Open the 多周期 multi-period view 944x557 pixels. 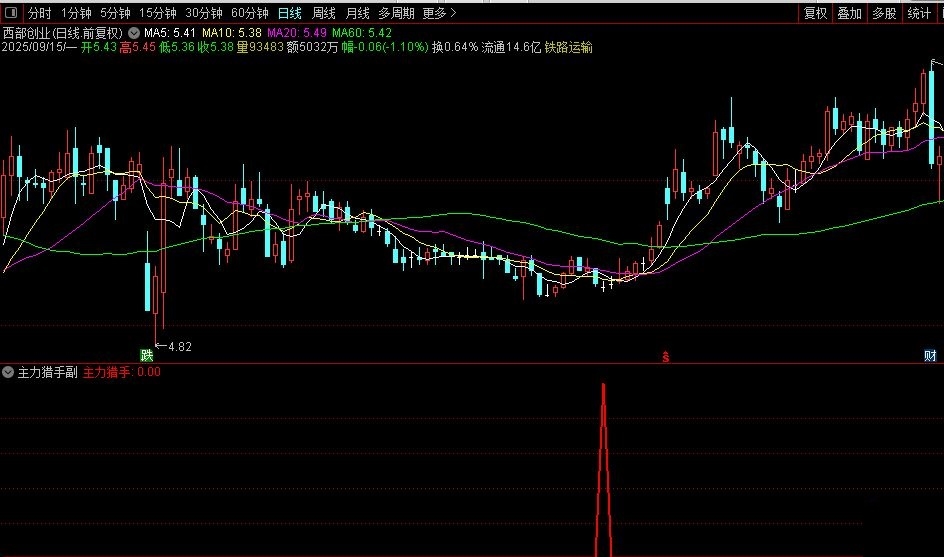(x=396, y=13)
